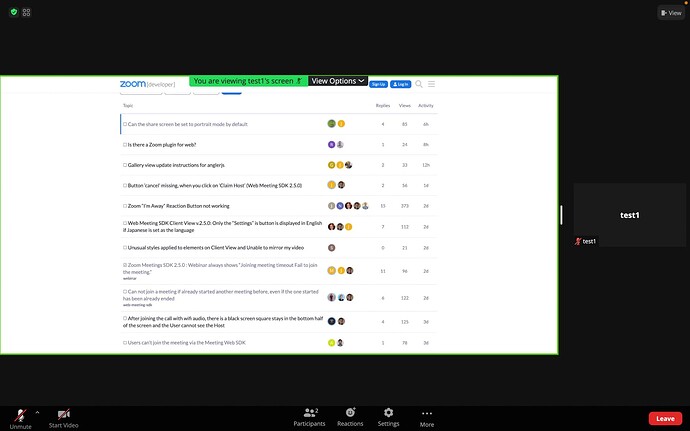Viewport: 690px width, 431px height.
Task: Click the Zoom developer logo
Action: tap(147, 84)
